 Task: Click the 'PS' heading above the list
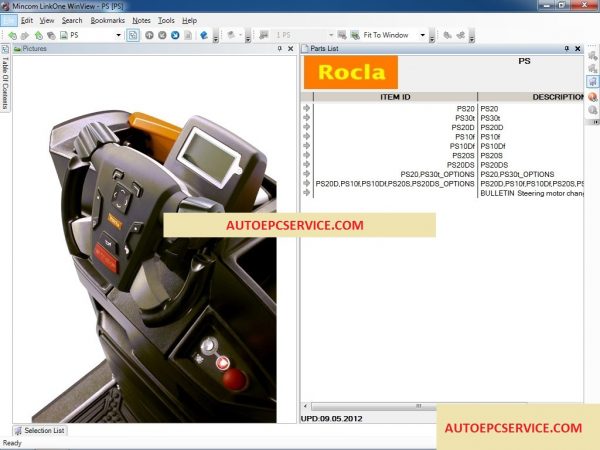(x=524, y=61)
